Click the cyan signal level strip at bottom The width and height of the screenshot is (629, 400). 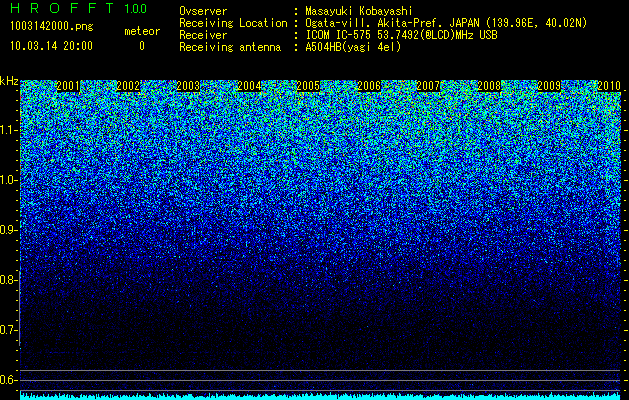tap(321, 396)
